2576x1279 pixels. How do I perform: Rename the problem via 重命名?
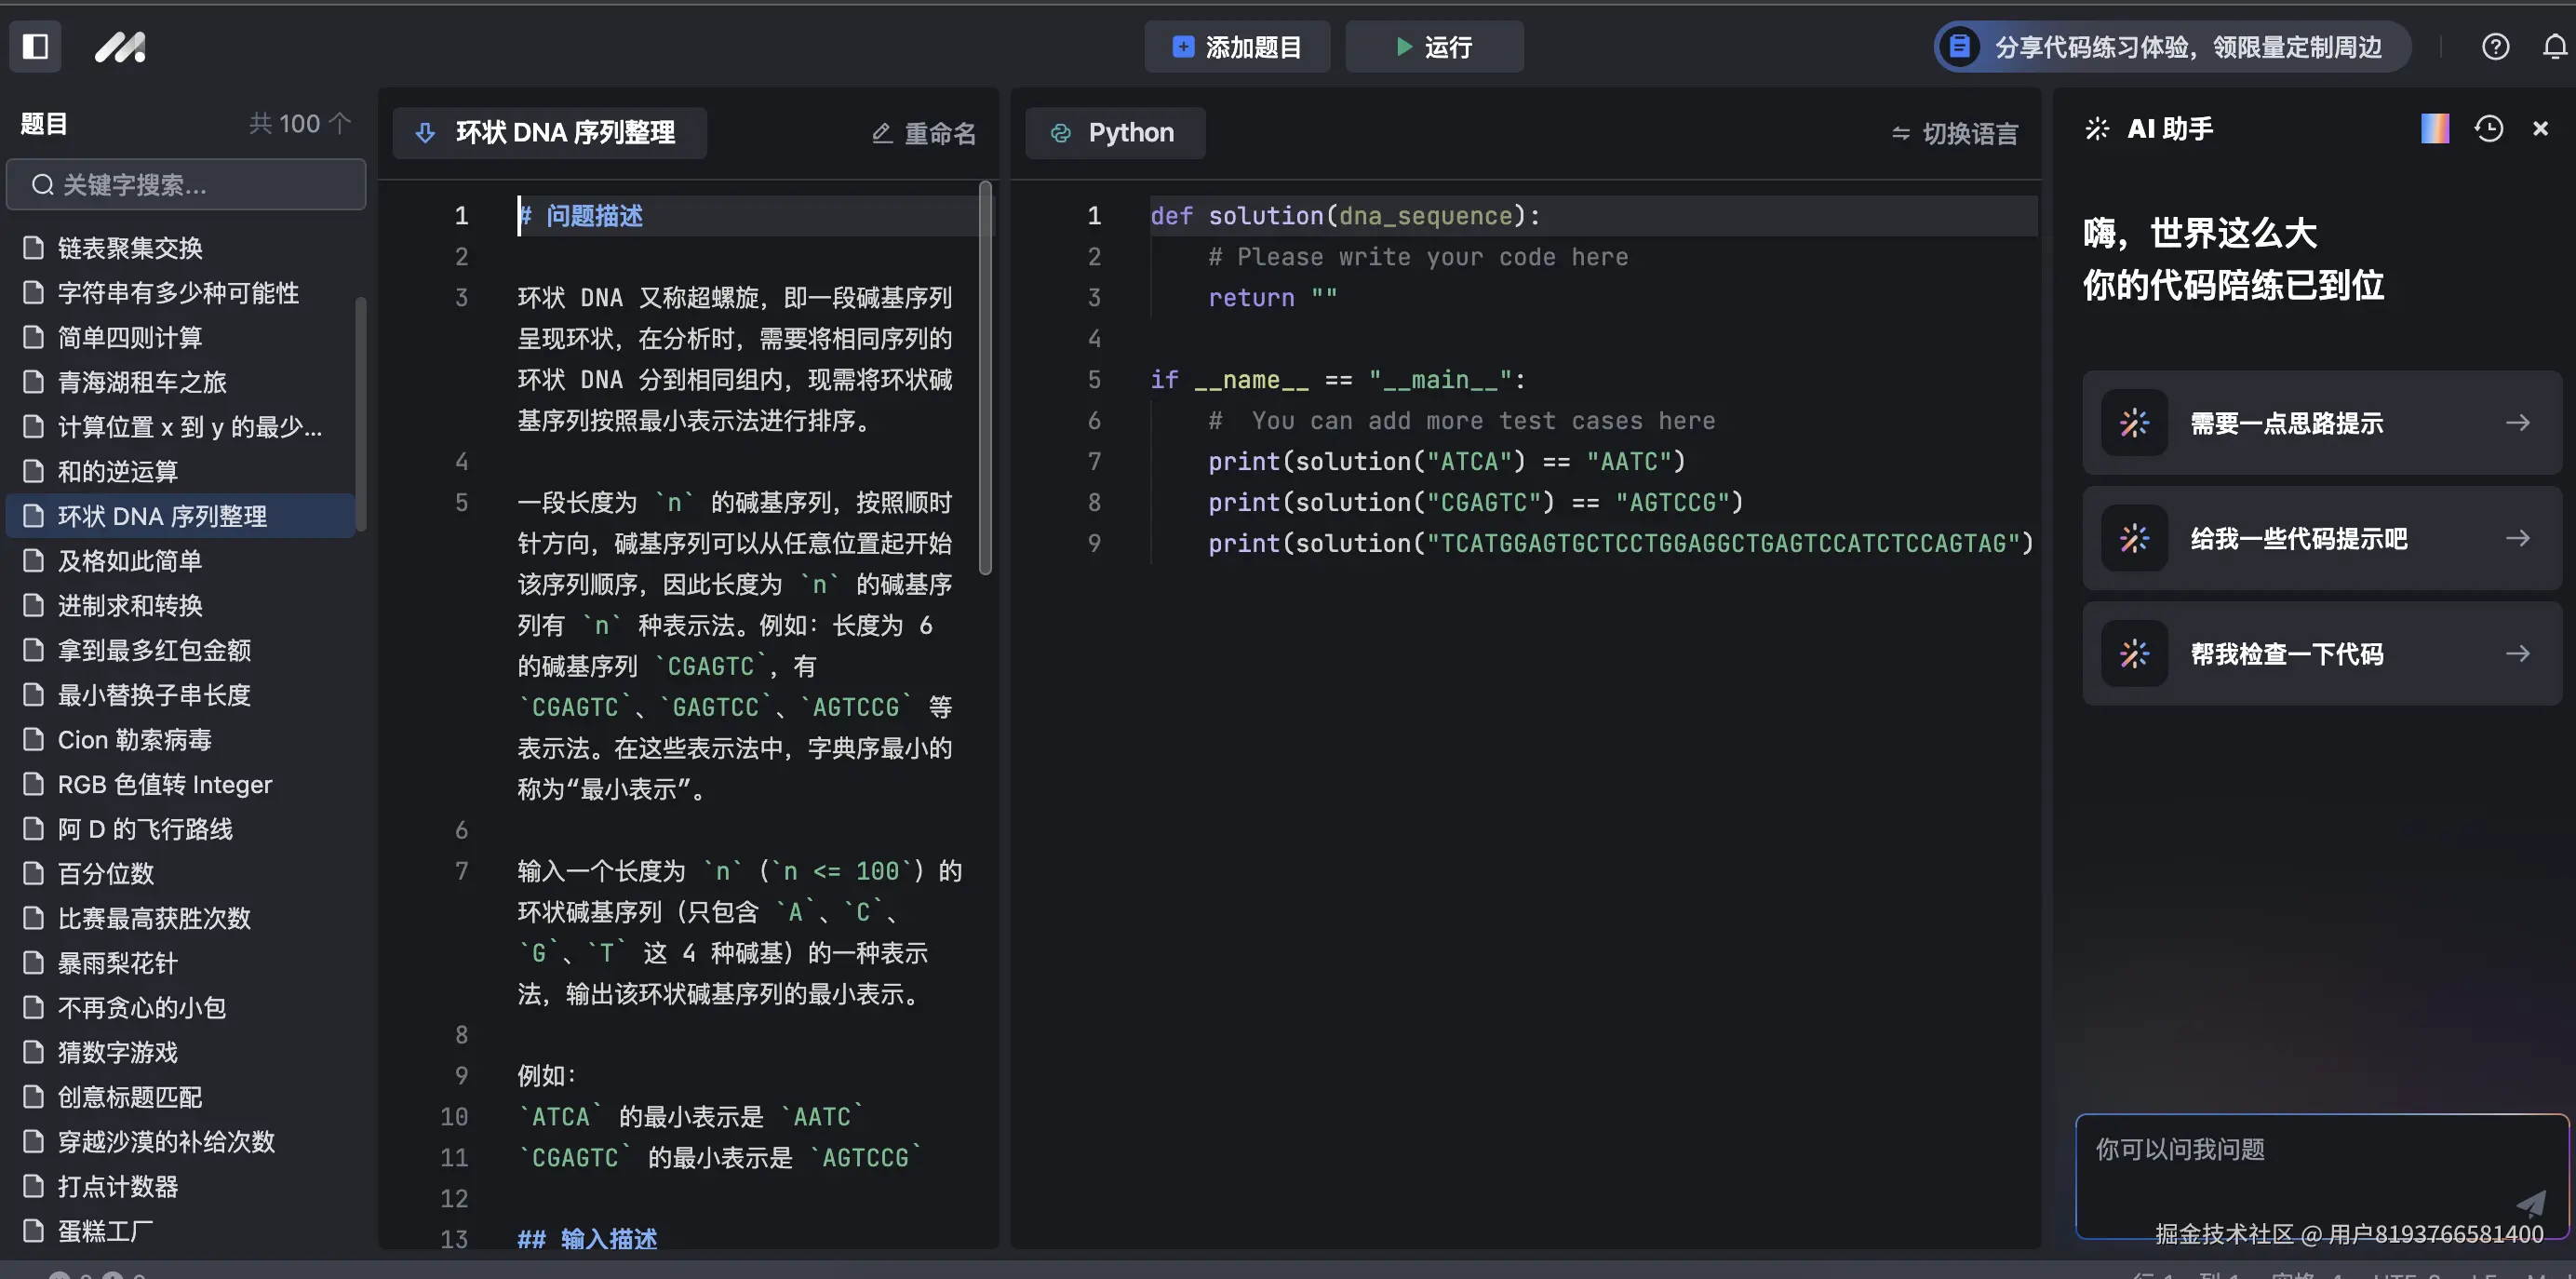pyautogui.click(x=922, y=132)
